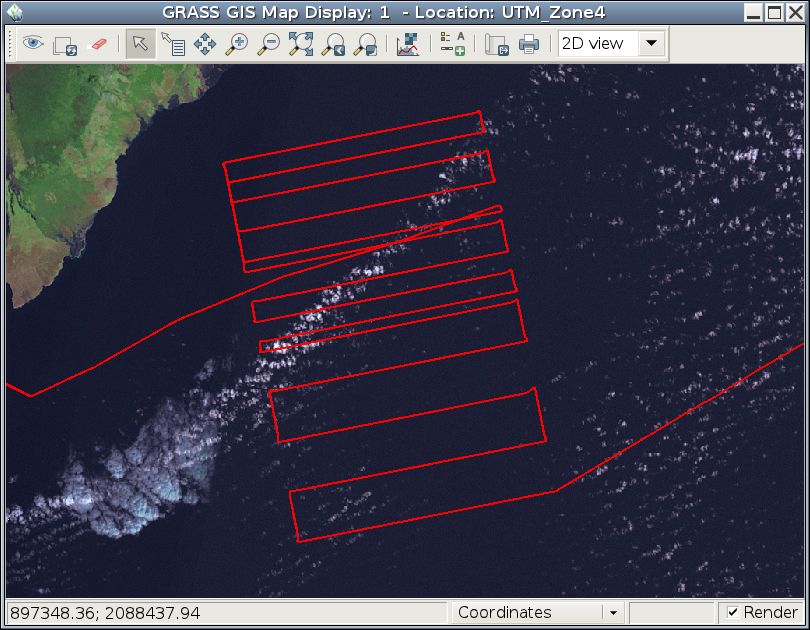Click the Print display printer icon
This screenshot has width=810, height=630.
coord(529,44)
